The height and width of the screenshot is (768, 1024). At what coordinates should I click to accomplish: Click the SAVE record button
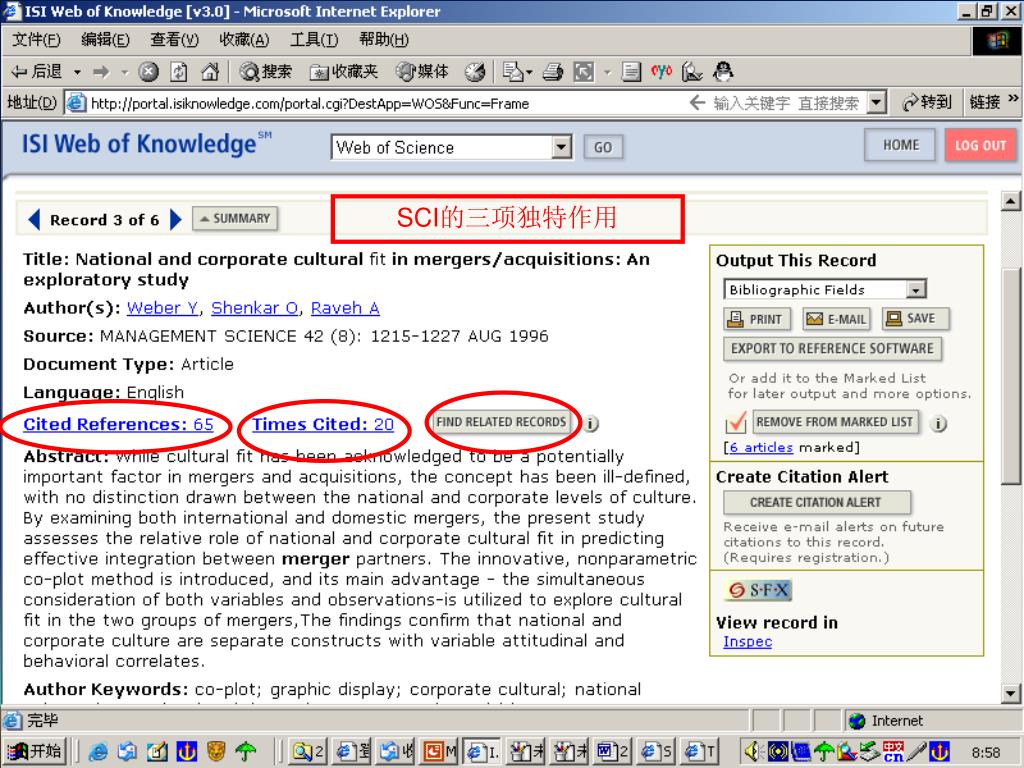(x=916, y=319)
